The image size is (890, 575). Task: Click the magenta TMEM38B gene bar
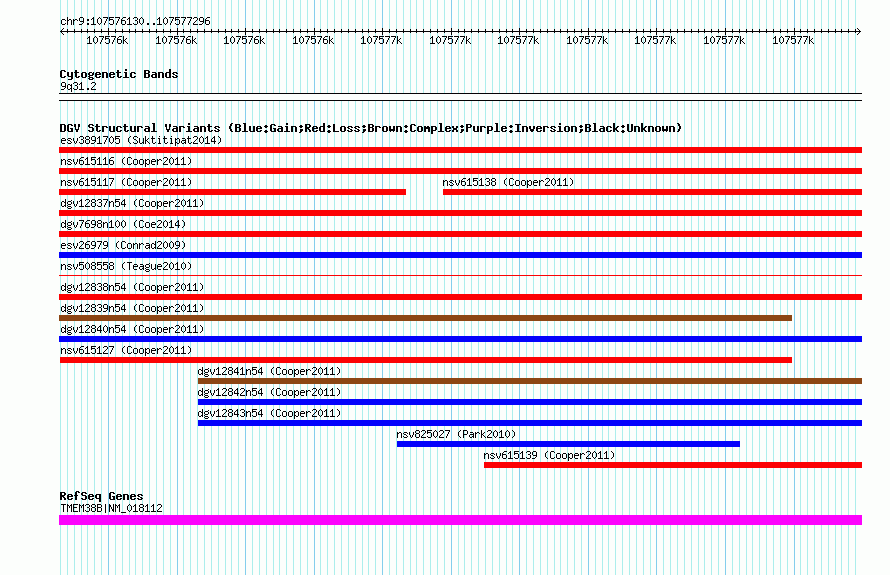460,520
